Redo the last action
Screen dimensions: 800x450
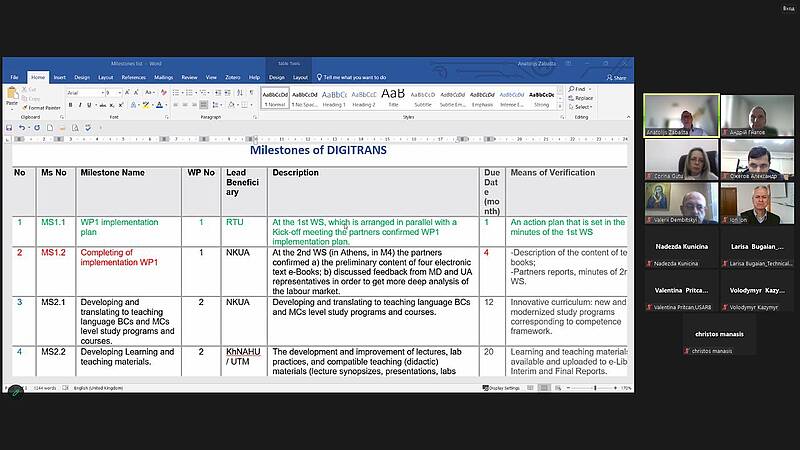point(37,128)
